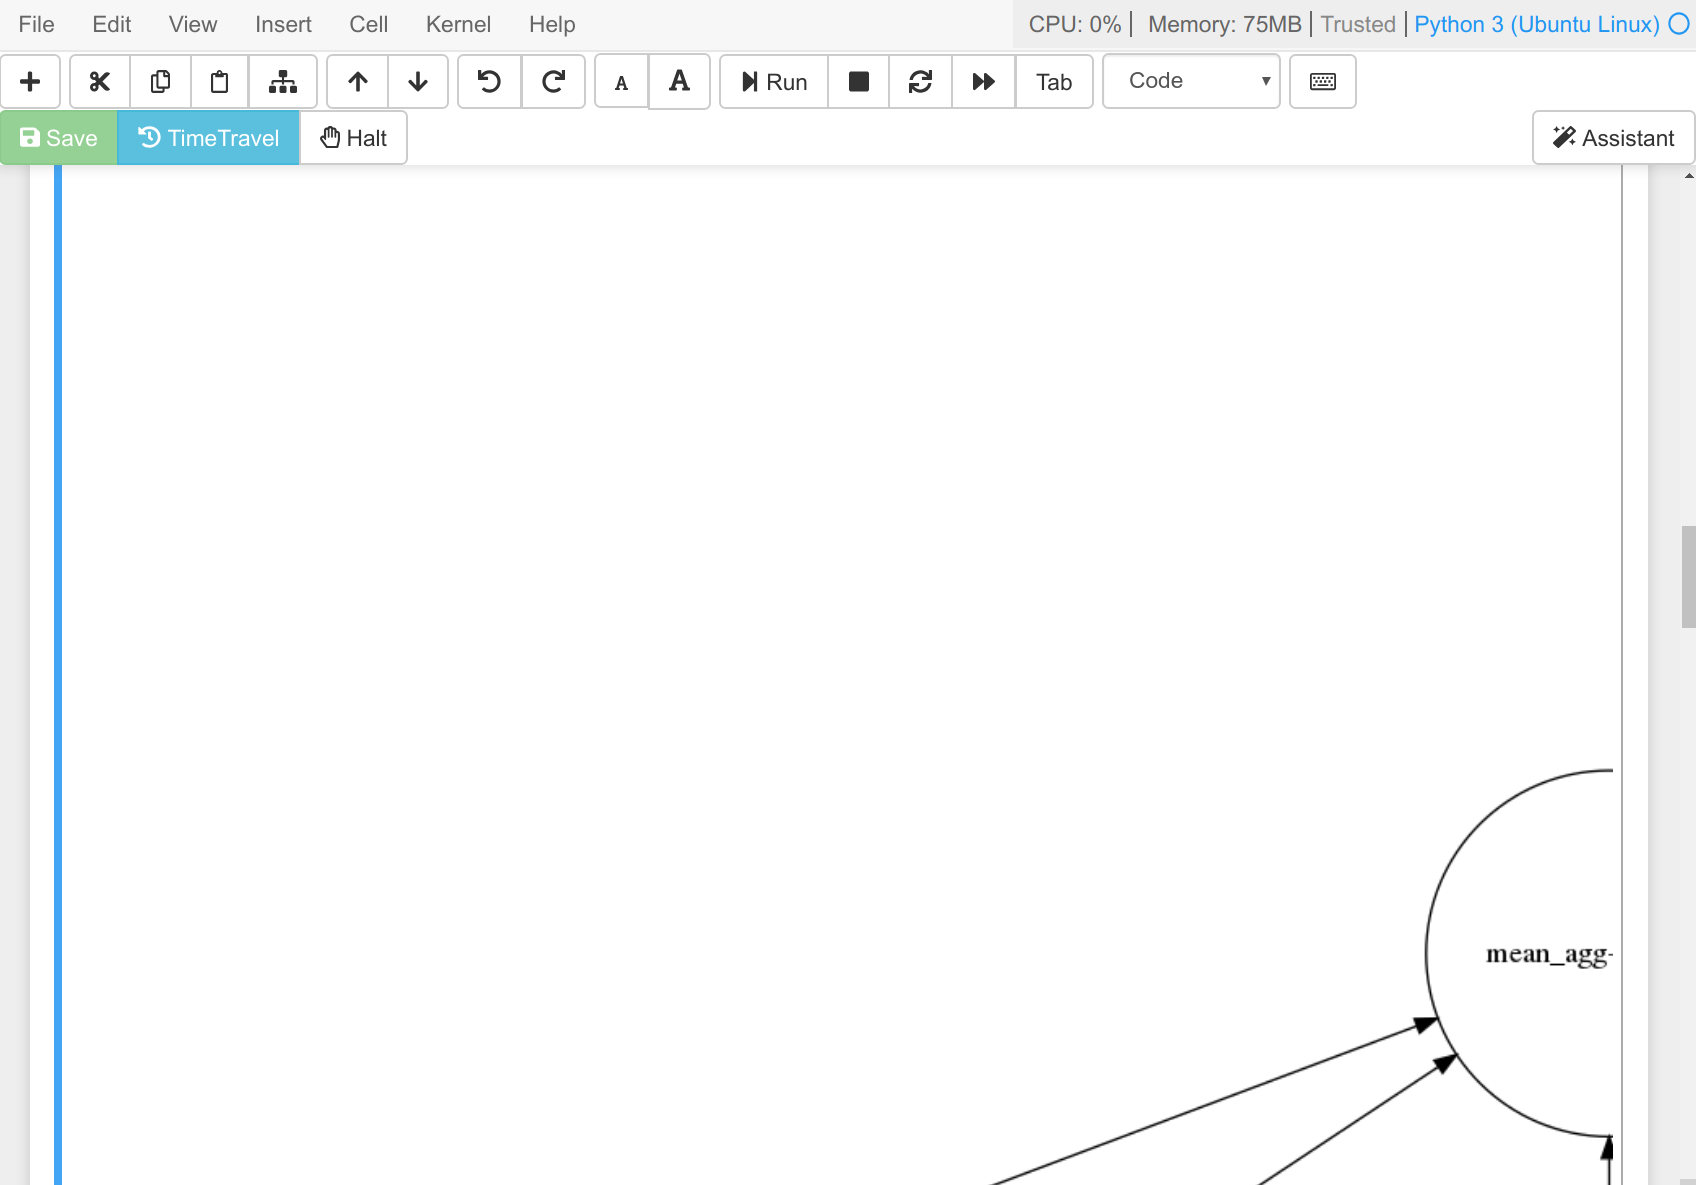Open the Code cell type dropdown
Viewport: 1696px width, 1185px height.
[x=1190, y=81]
